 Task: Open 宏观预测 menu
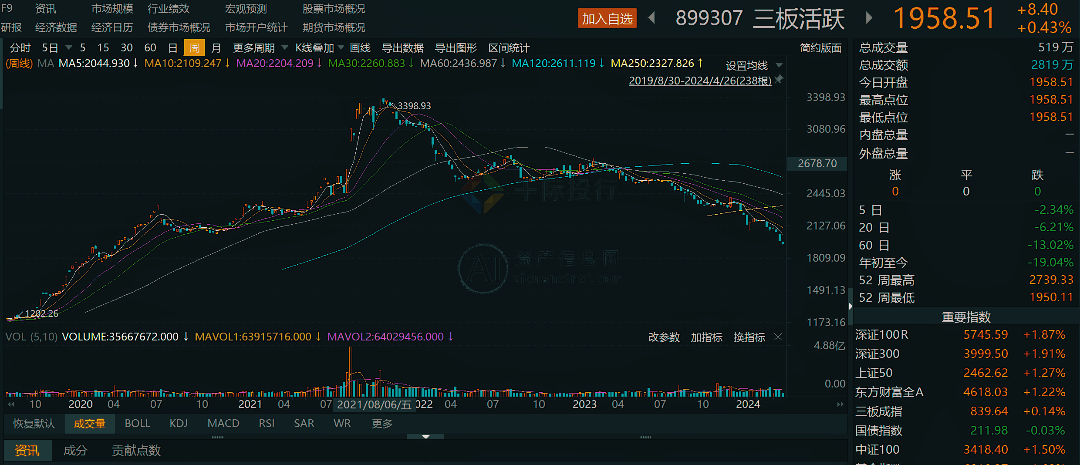point(246,9)
